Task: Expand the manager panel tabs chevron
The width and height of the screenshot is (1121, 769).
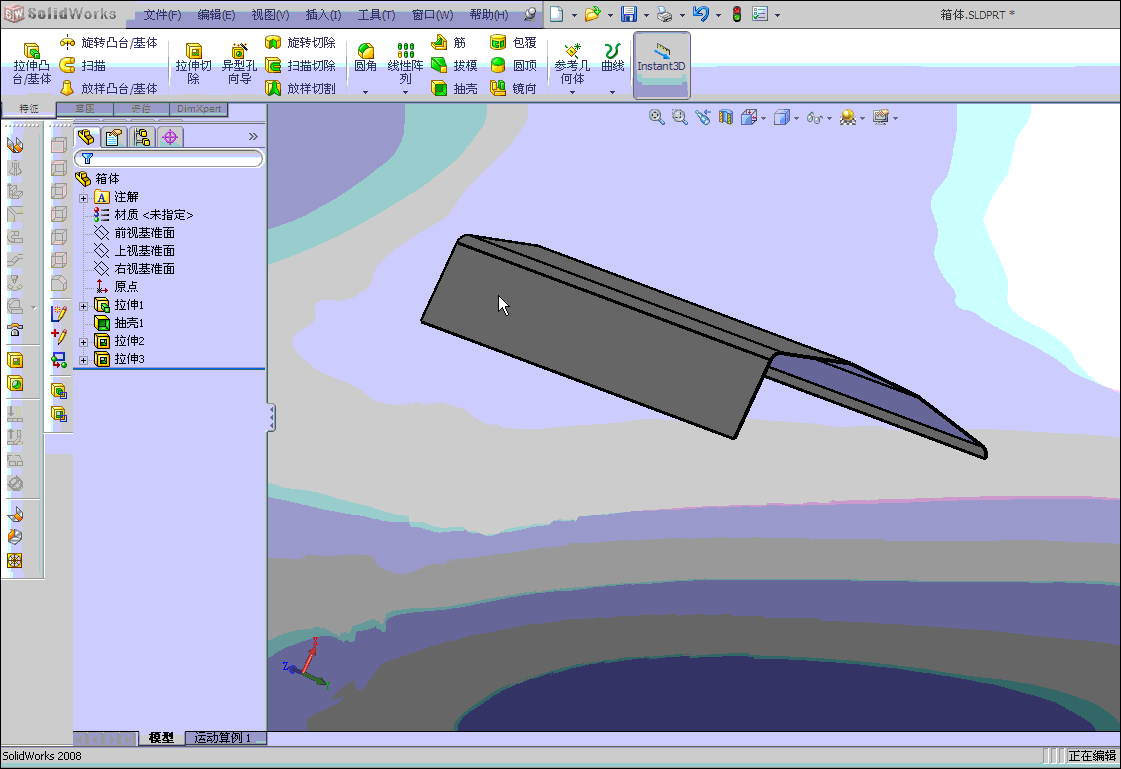Action: click(253, 137)
